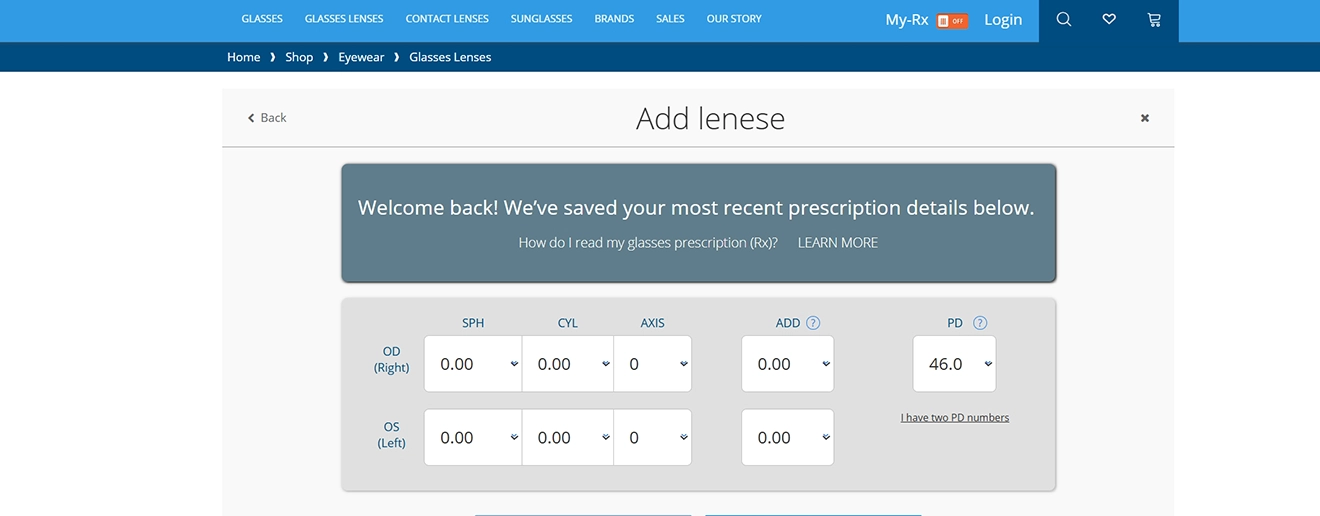Go to Eyewear in the breadcrumb
The width and height of the screenshot is (1320, 516).
[x=361, y=57]
